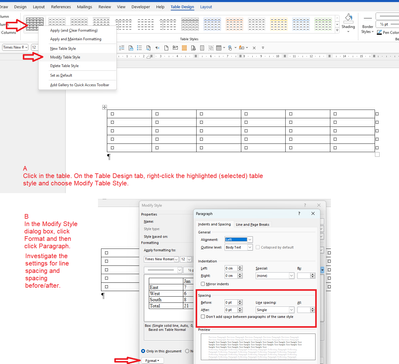Click the horizontal ruler above the document
The image size is (399, 364).
tap(258, 56)
